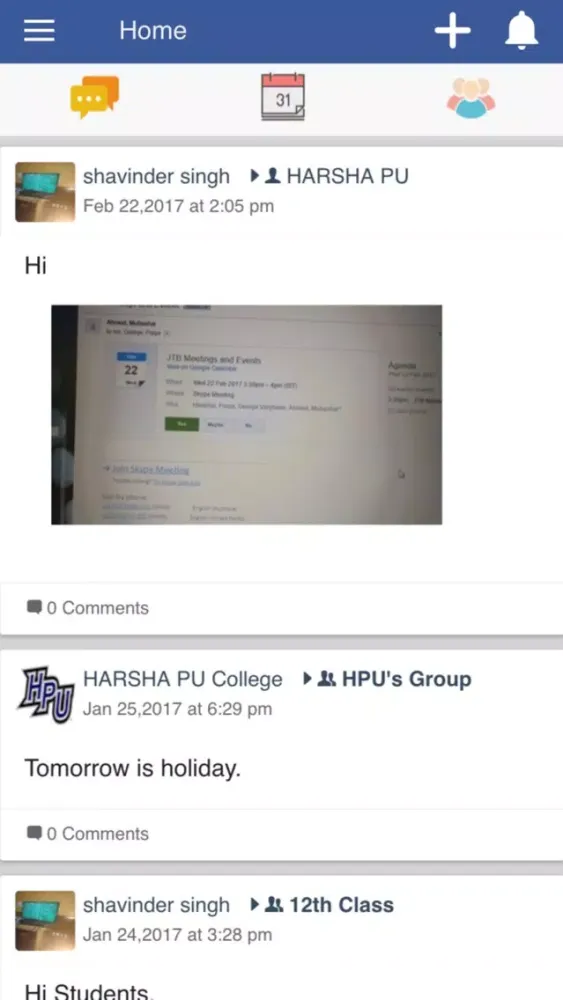Image resolution: width=563 pixels, height=1000 pixels.
Task: Tap the HPU college logo avatar
Action: 45,695
